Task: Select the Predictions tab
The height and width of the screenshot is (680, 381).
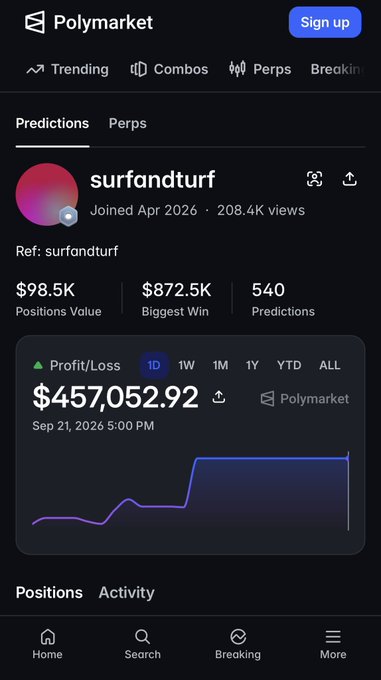Action: pos(52,123)
